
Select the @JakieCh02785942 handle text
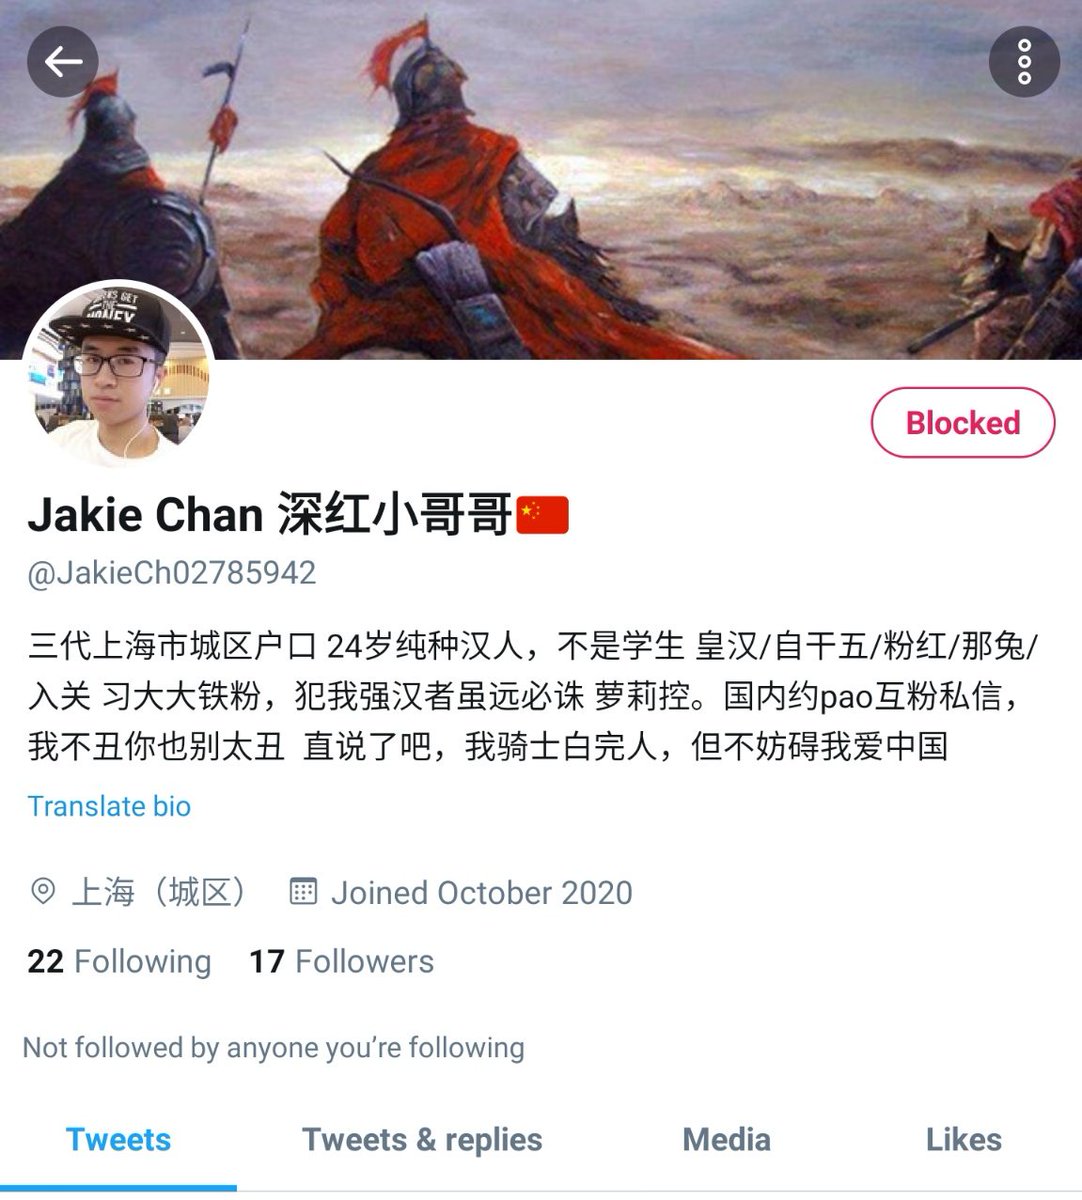tap(172, 573)
